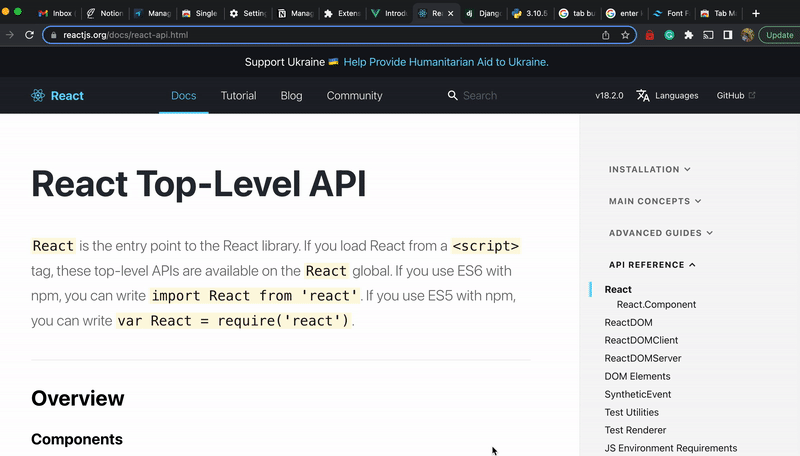
Task: Open the v18.2.0 versions link
Action: coord(609,95)
